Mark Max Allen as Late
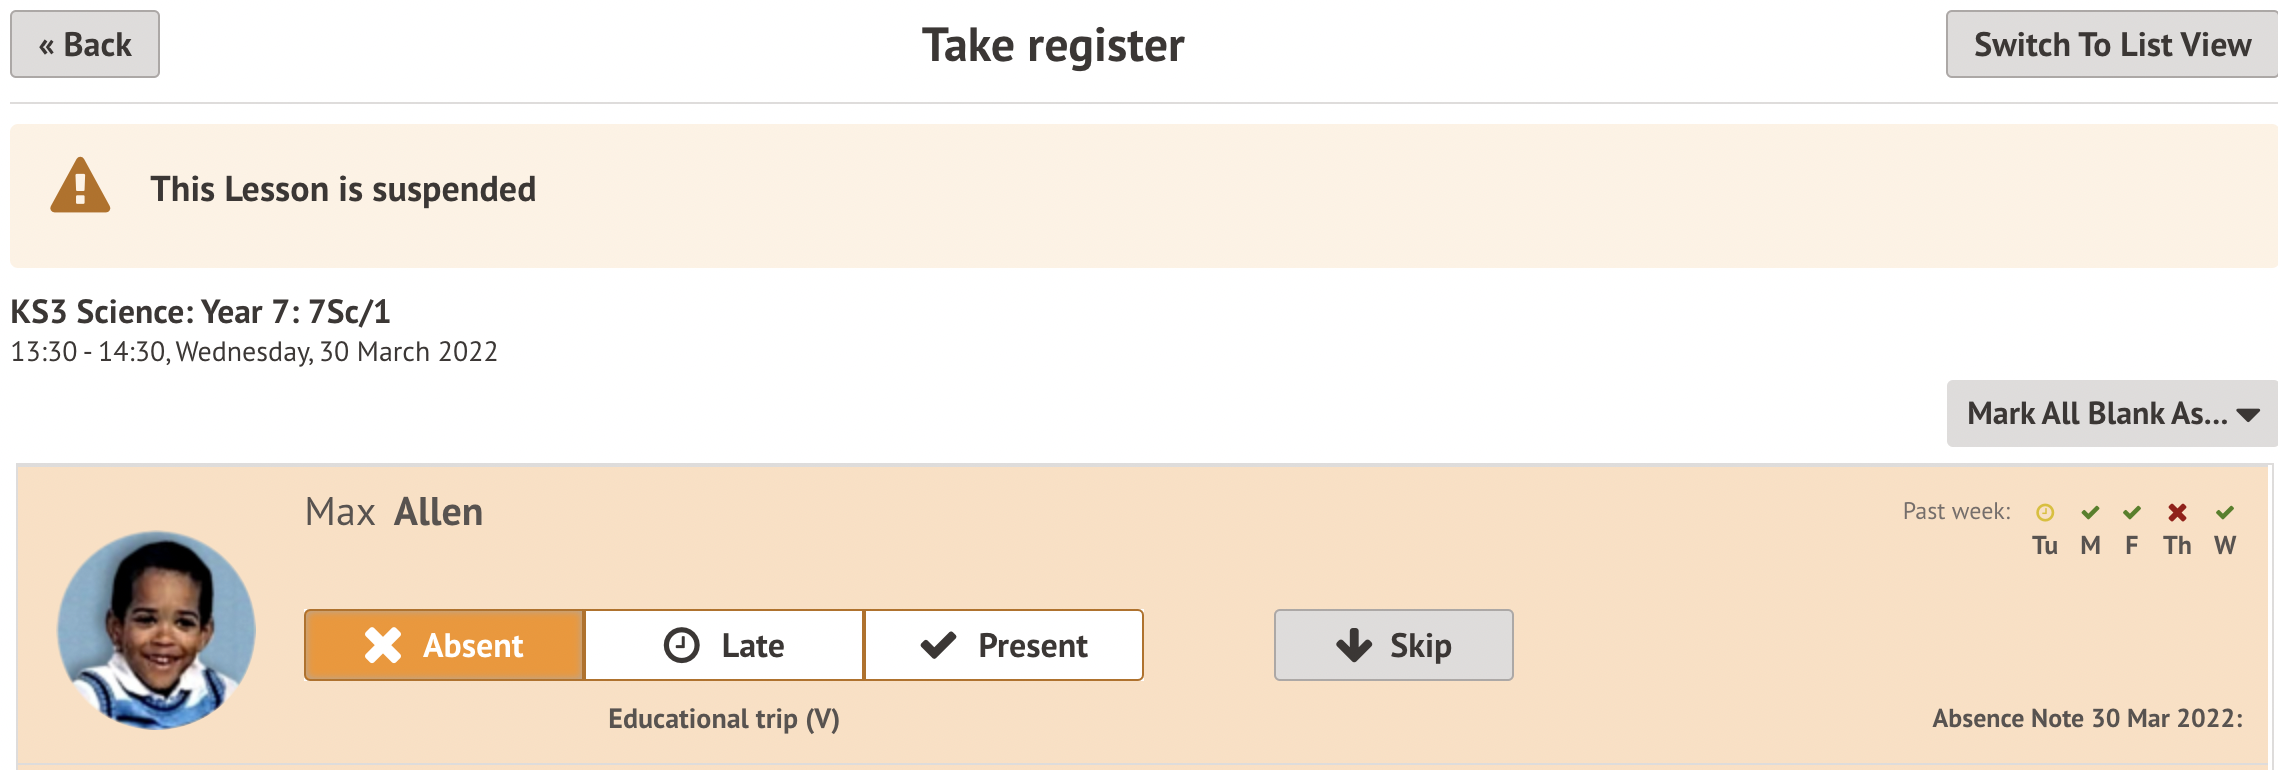The width and height of the screenshot is (2278, 770). (724, 645)
